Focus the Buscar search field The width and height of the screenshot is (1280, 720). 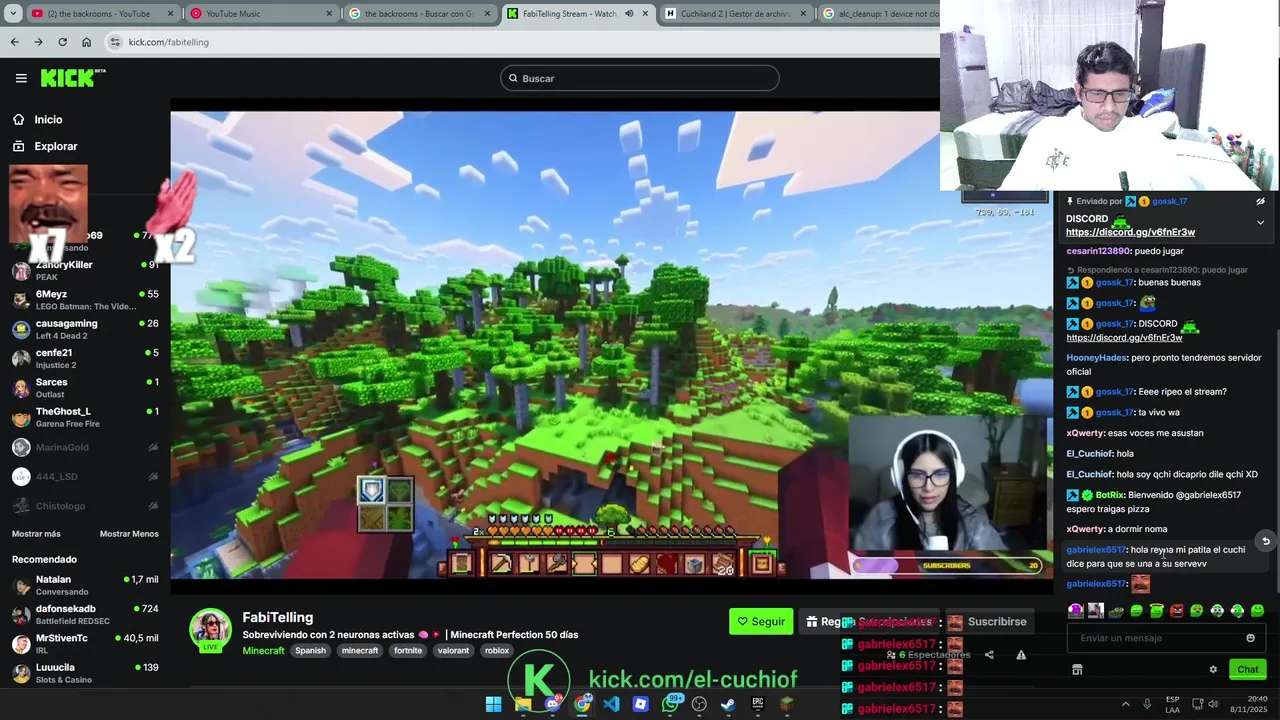(x=640, y=78)
